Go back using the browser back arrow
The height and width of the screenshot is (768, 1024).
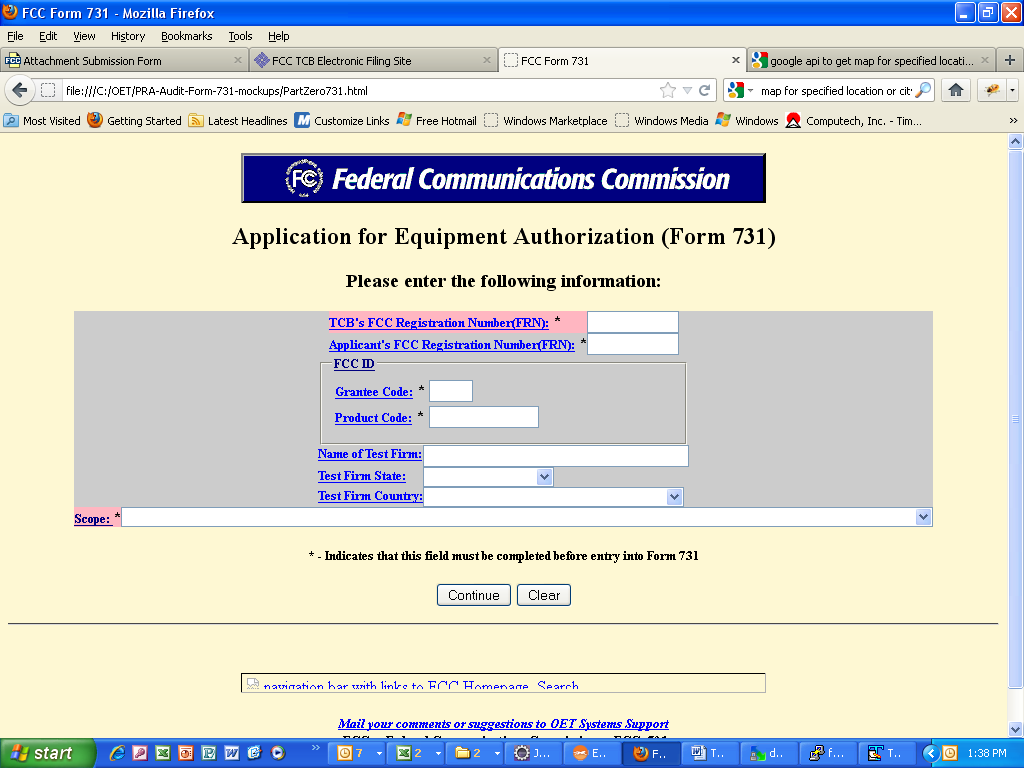pos(20,90)
